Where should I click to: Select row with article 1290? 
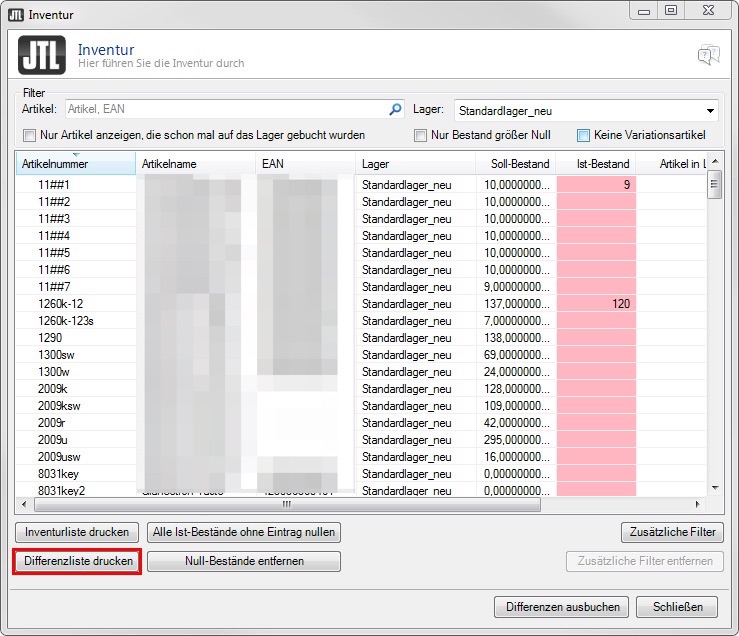click(361, 338)
